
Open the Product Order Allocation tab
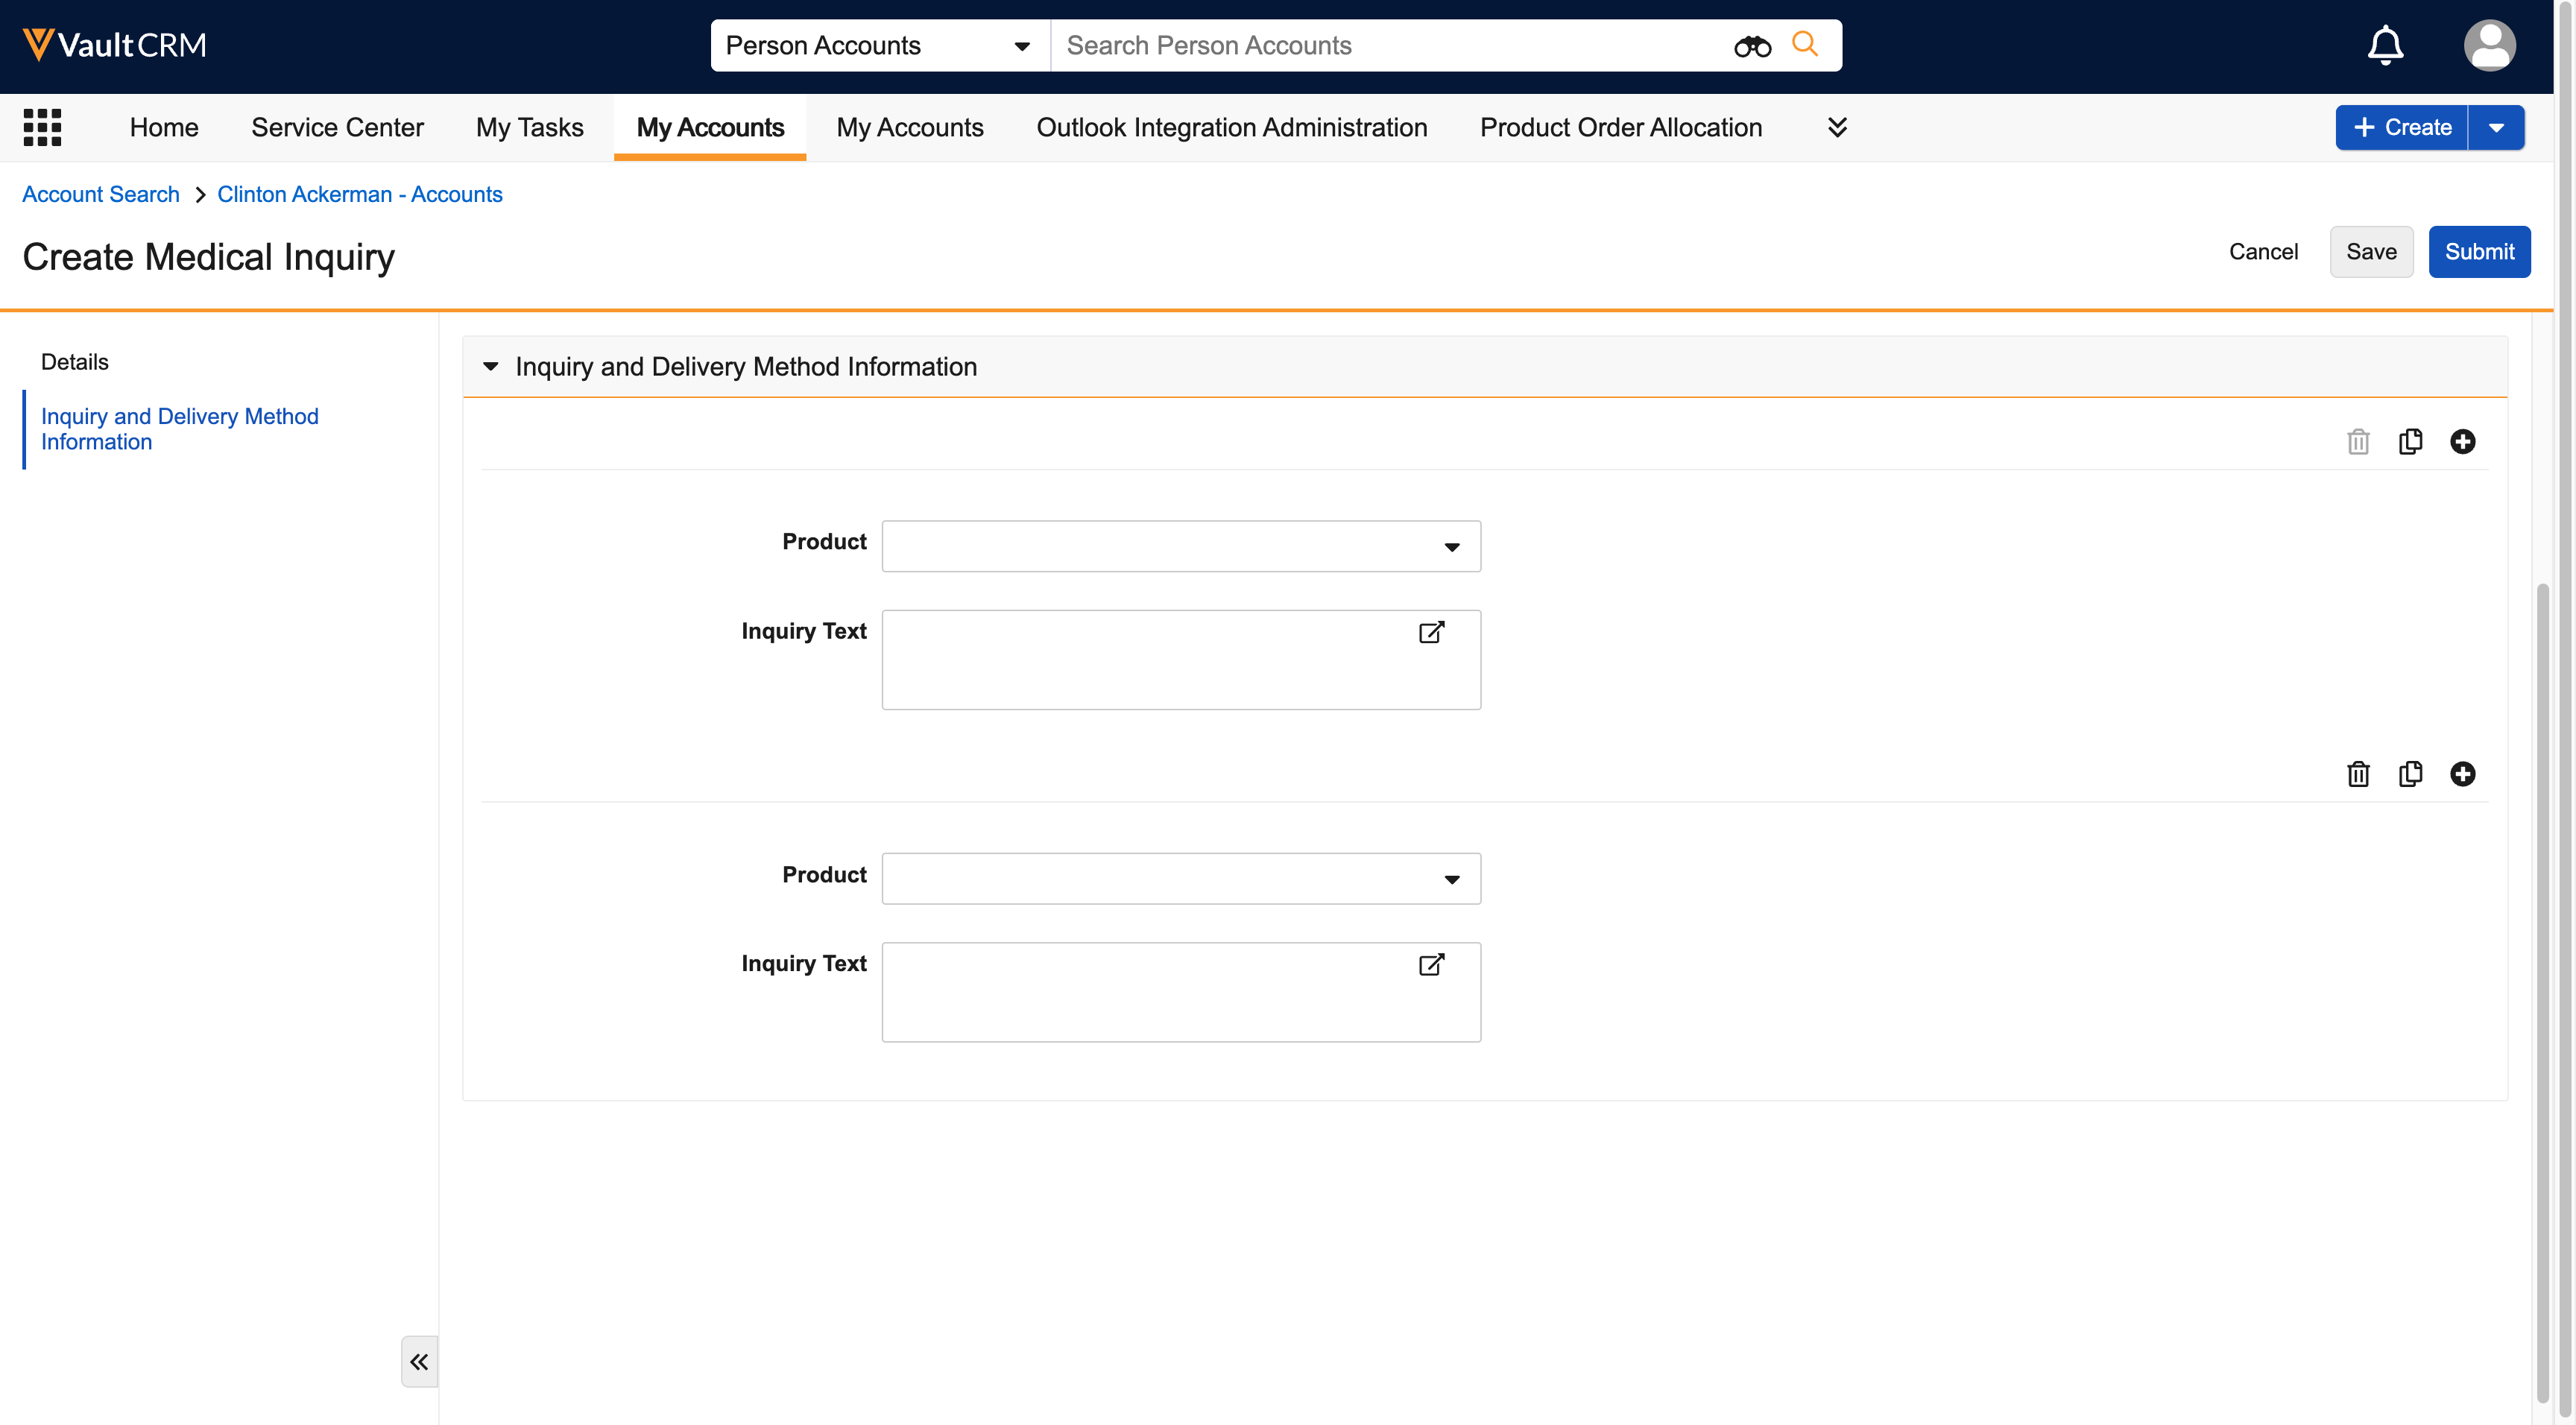coord(1620,127)
